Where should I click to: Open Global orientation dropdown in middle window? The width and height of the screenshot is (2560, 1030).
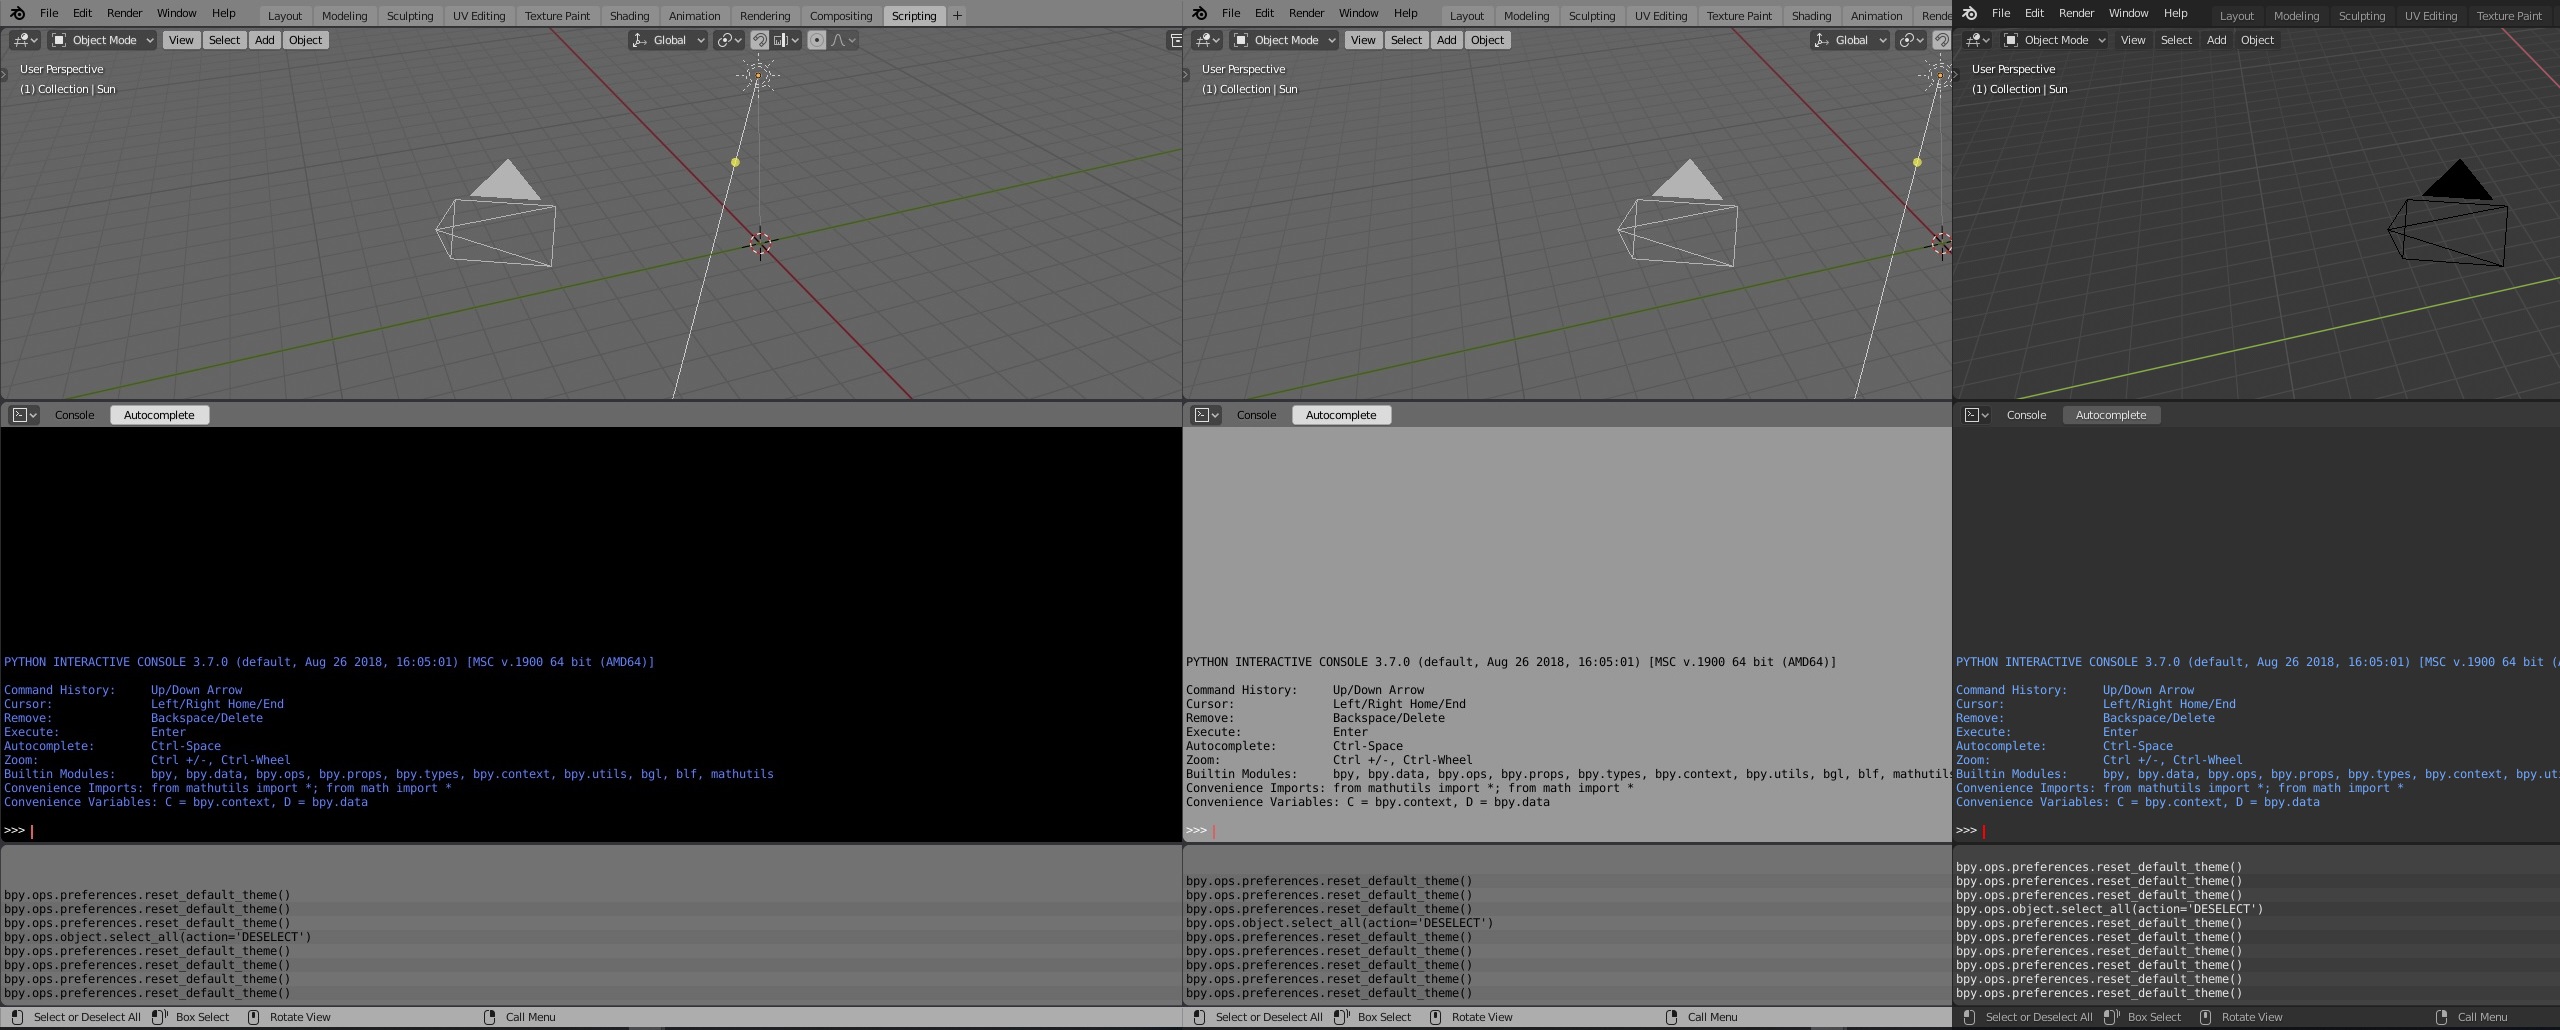(x=1849, y=40)
